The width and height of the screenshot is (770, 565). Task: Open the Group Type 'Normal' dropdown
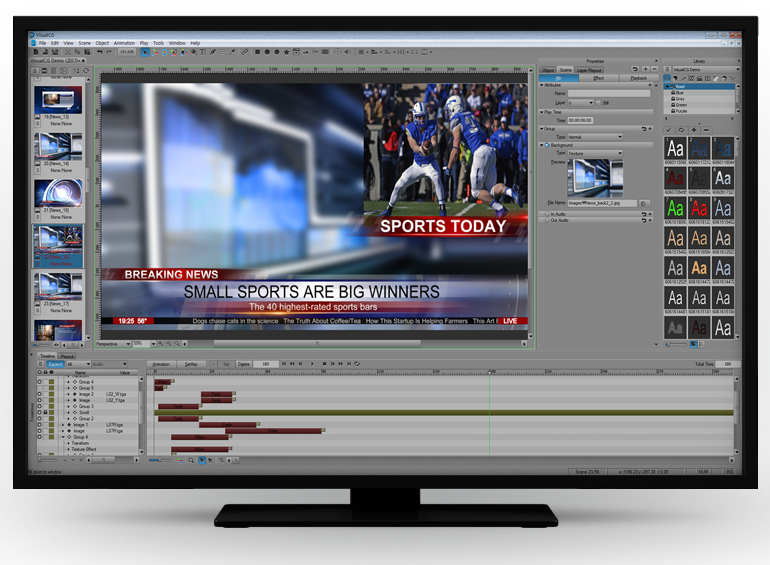pyautogui.click(x=596, y=137)
